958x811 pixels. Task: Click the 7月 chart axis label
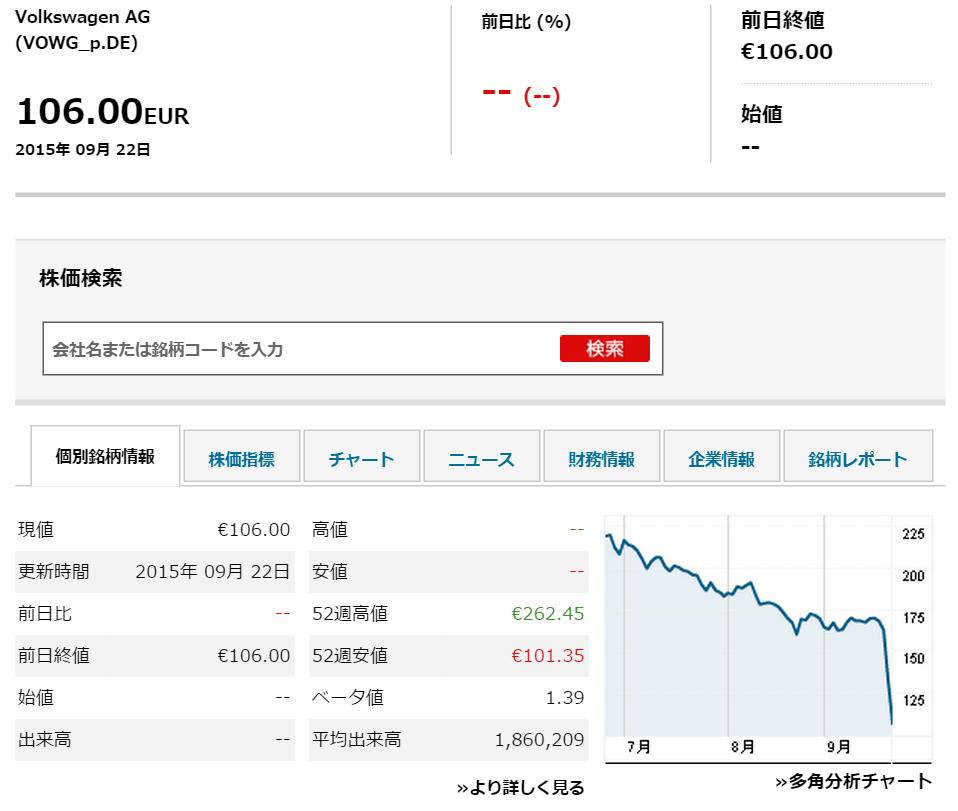click(638, 747)
